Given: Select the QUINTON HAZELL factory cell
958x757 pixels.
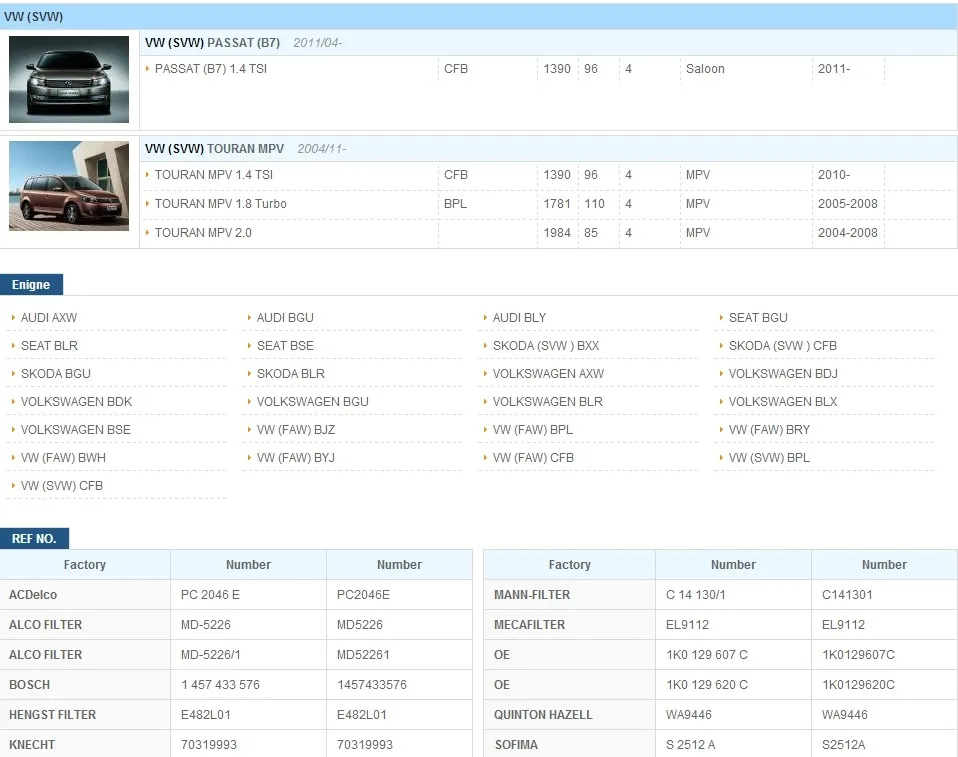Looking at the screenshot, I should pos(569,715).
